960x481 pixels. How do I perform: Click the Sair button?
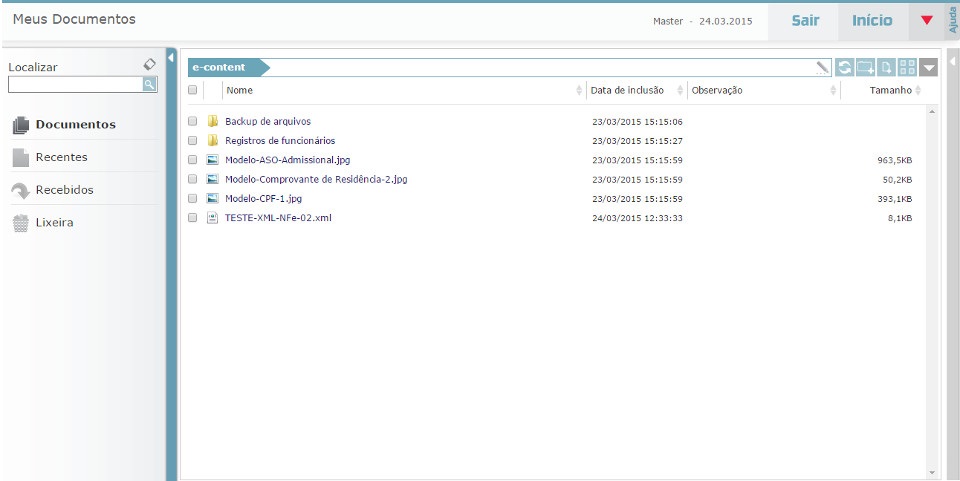click(x=805, y=20)
